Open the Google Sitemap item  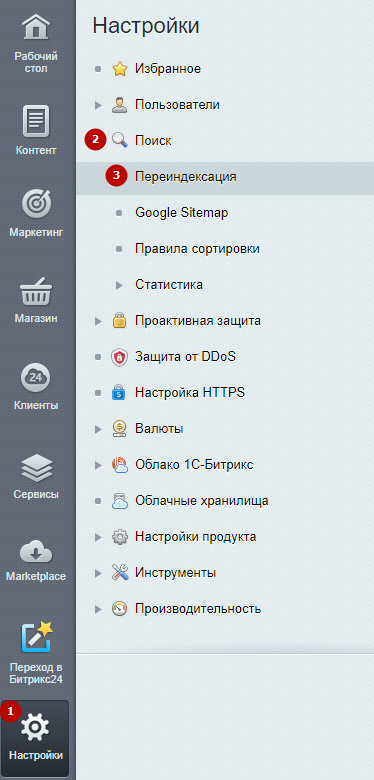click(x=182, y=213)
